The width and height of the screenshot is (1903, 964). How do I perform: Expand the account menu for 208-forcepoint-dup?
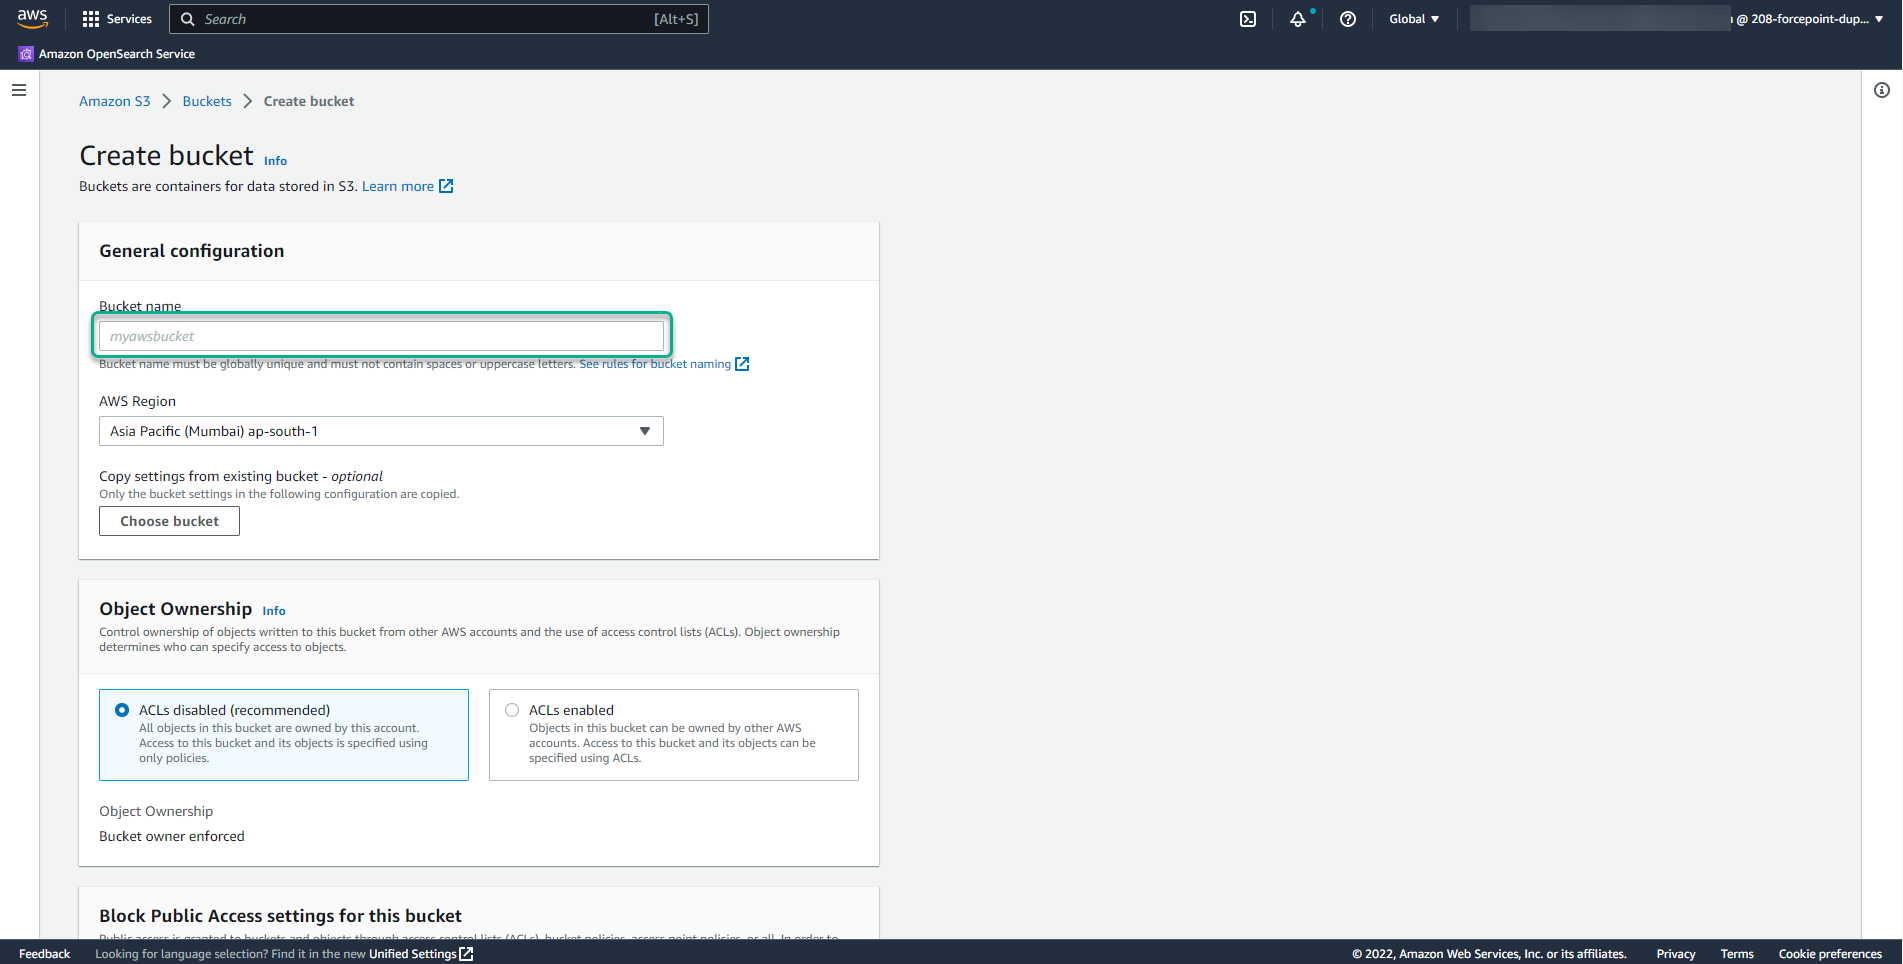(x=1806, y=19)
